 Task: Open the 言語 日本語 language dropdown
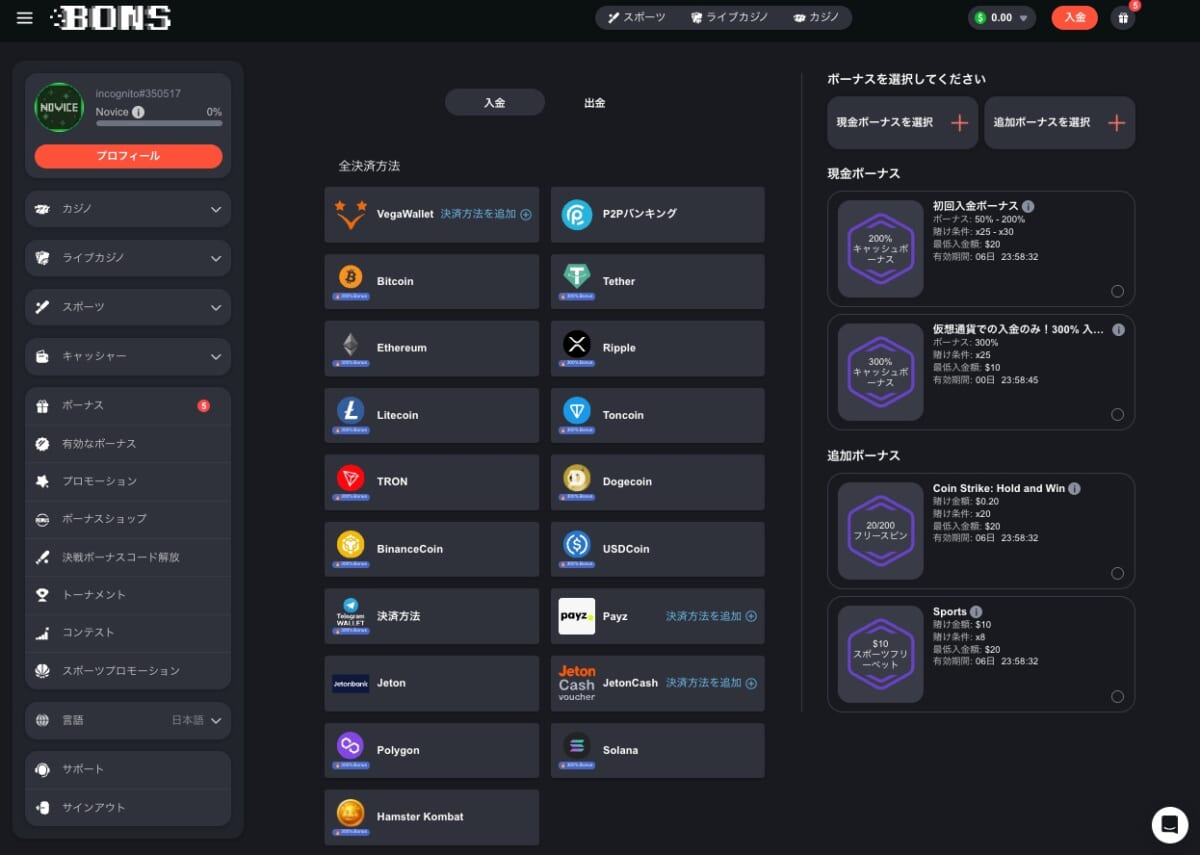(x=128, y=720)
